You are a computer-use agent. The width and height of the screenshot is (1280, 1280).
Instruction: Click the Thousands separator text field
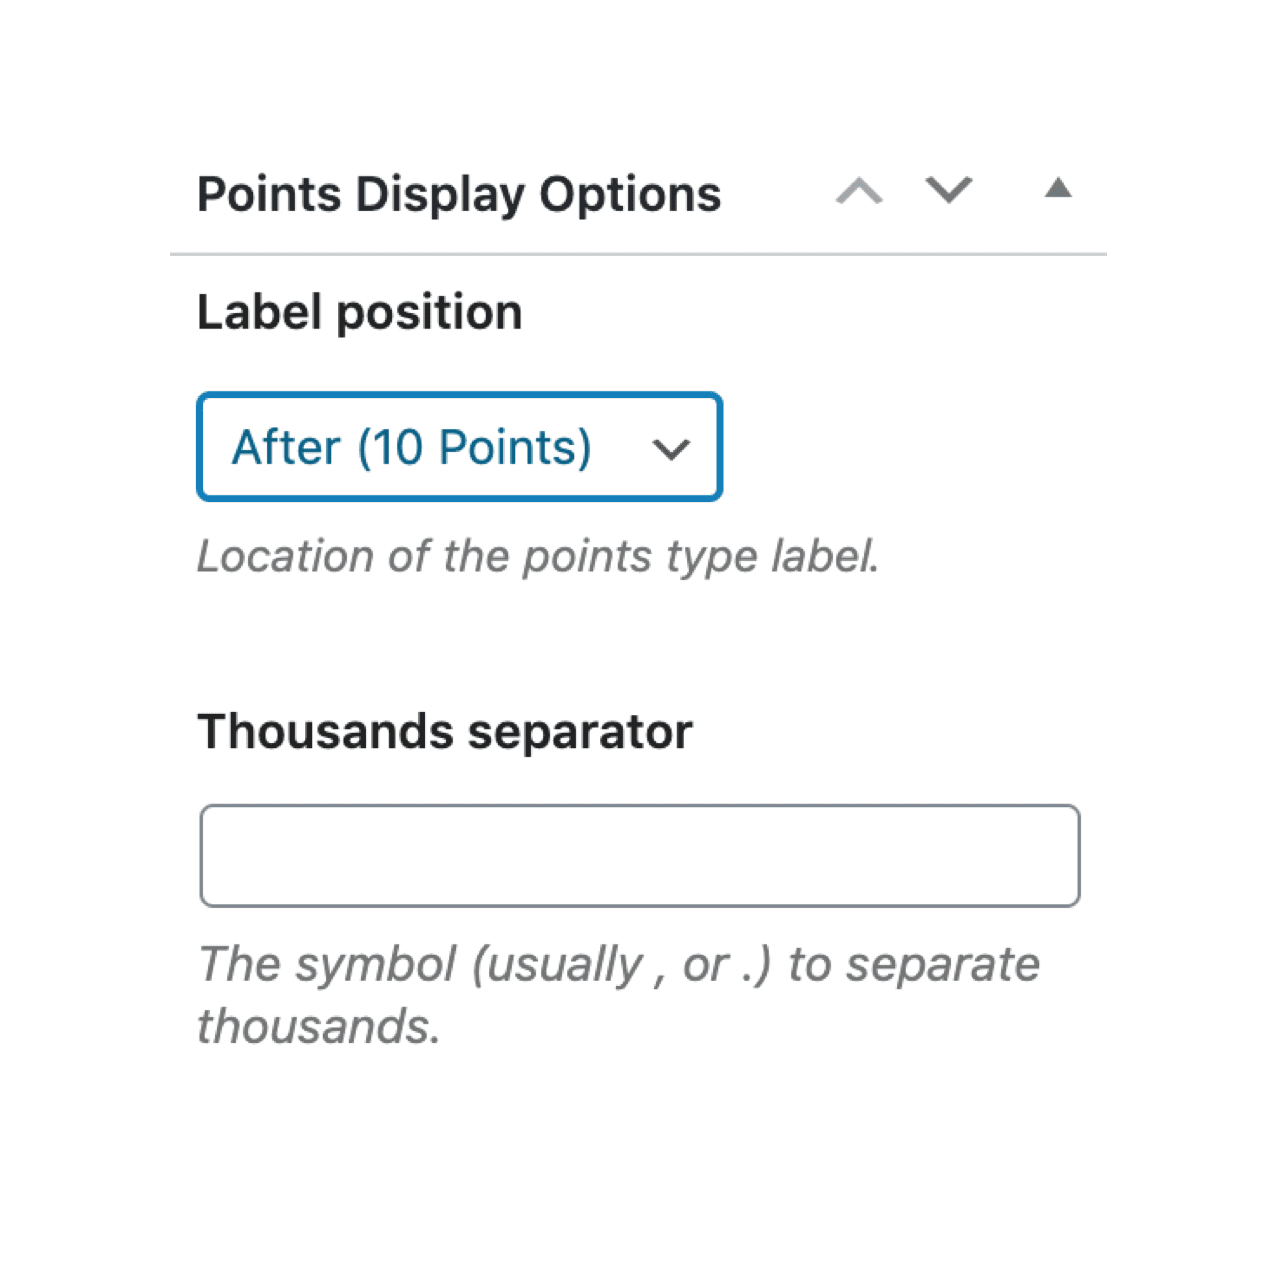tap(639, 855)
